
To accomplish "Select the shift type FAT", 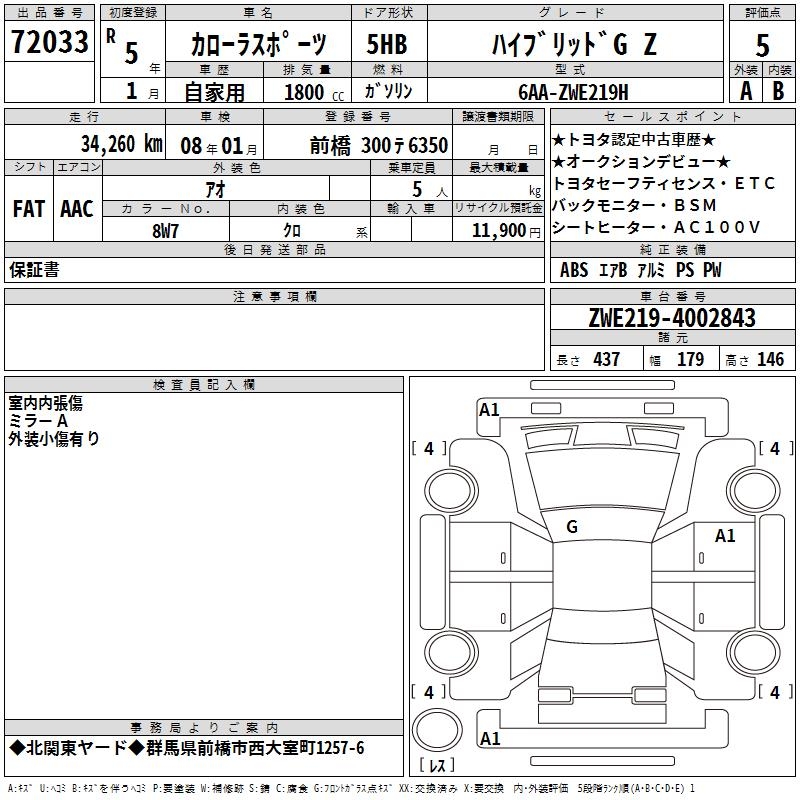I will point(29,209).
